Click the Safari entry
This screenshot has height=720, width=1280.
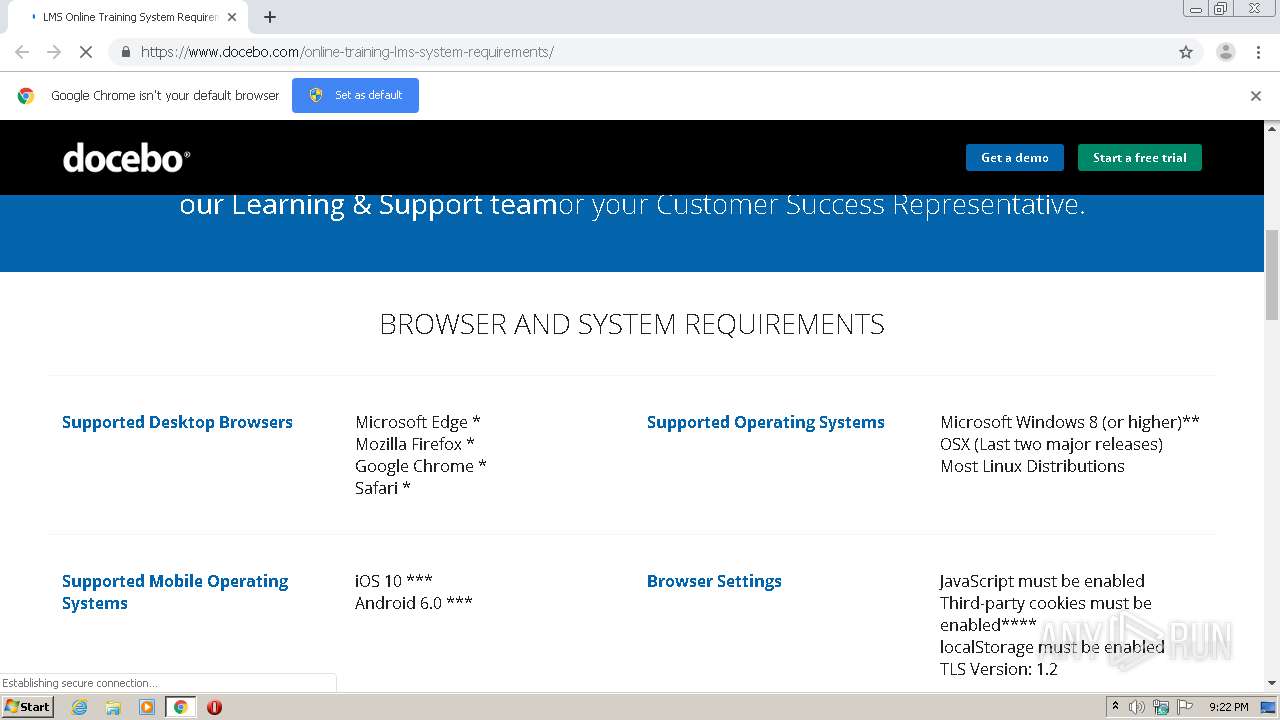[383, 488]
